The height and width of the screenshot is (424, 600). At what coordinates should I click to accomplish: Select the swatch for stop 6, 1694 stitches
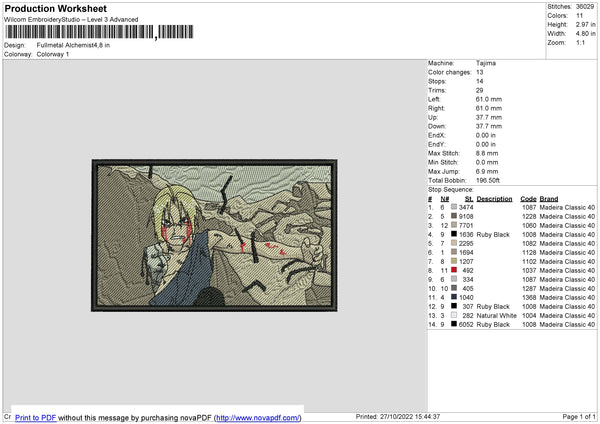tap(454, 252)
